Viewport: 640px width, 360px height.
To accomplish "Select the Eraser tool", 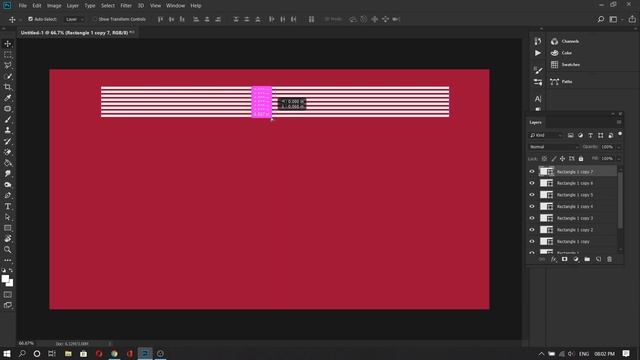I will coord(8,152).
